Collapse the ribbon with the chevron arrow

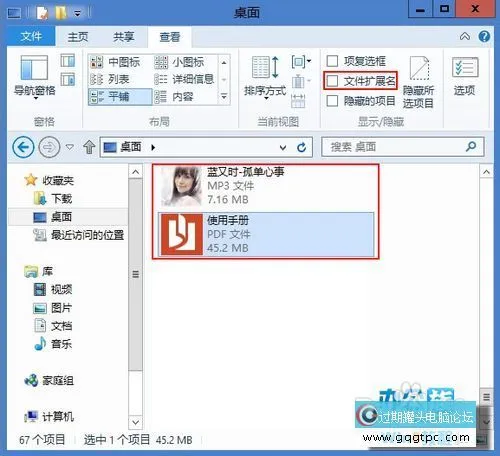pos(465,36)
